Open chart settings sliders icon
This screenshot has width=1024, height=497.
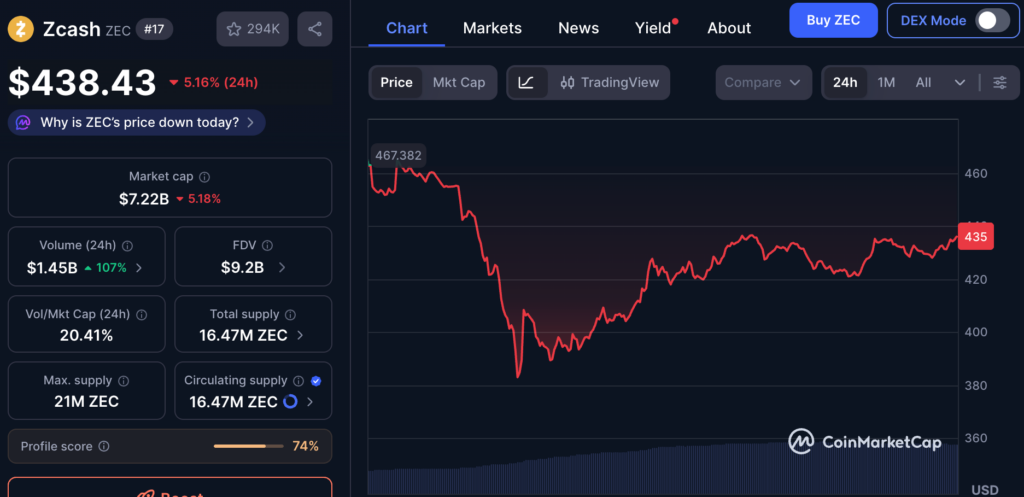[999, 82]
